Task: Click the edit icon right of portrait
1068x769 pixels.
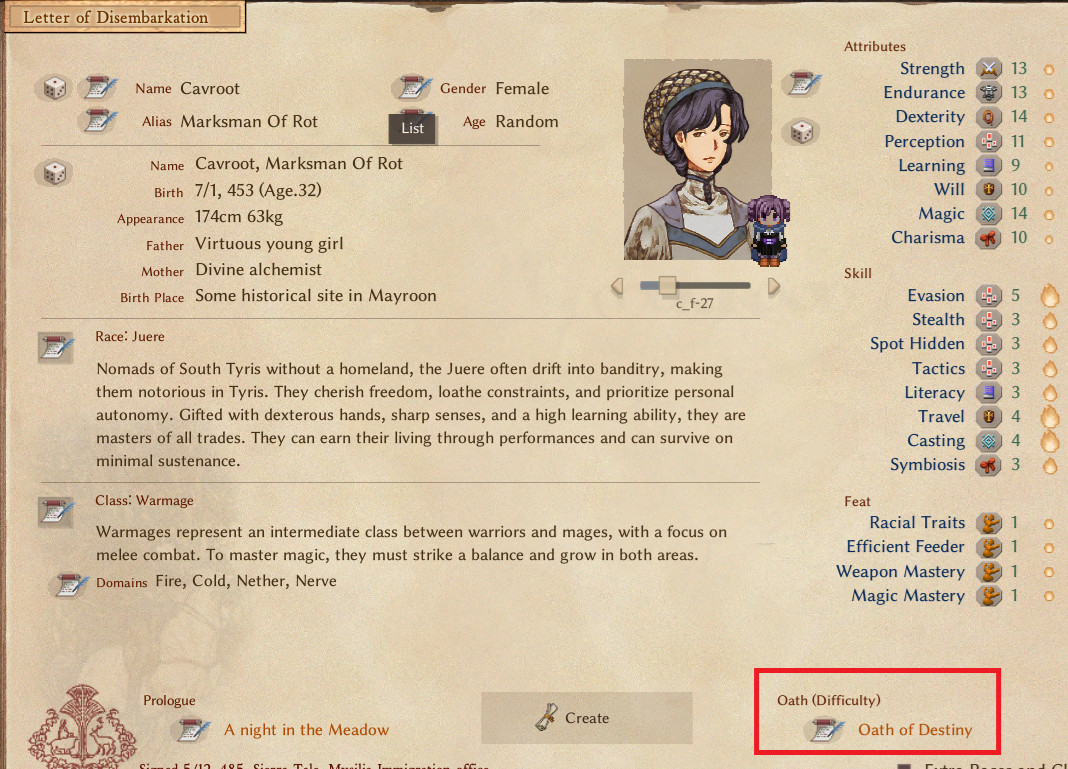Action: 803,83
